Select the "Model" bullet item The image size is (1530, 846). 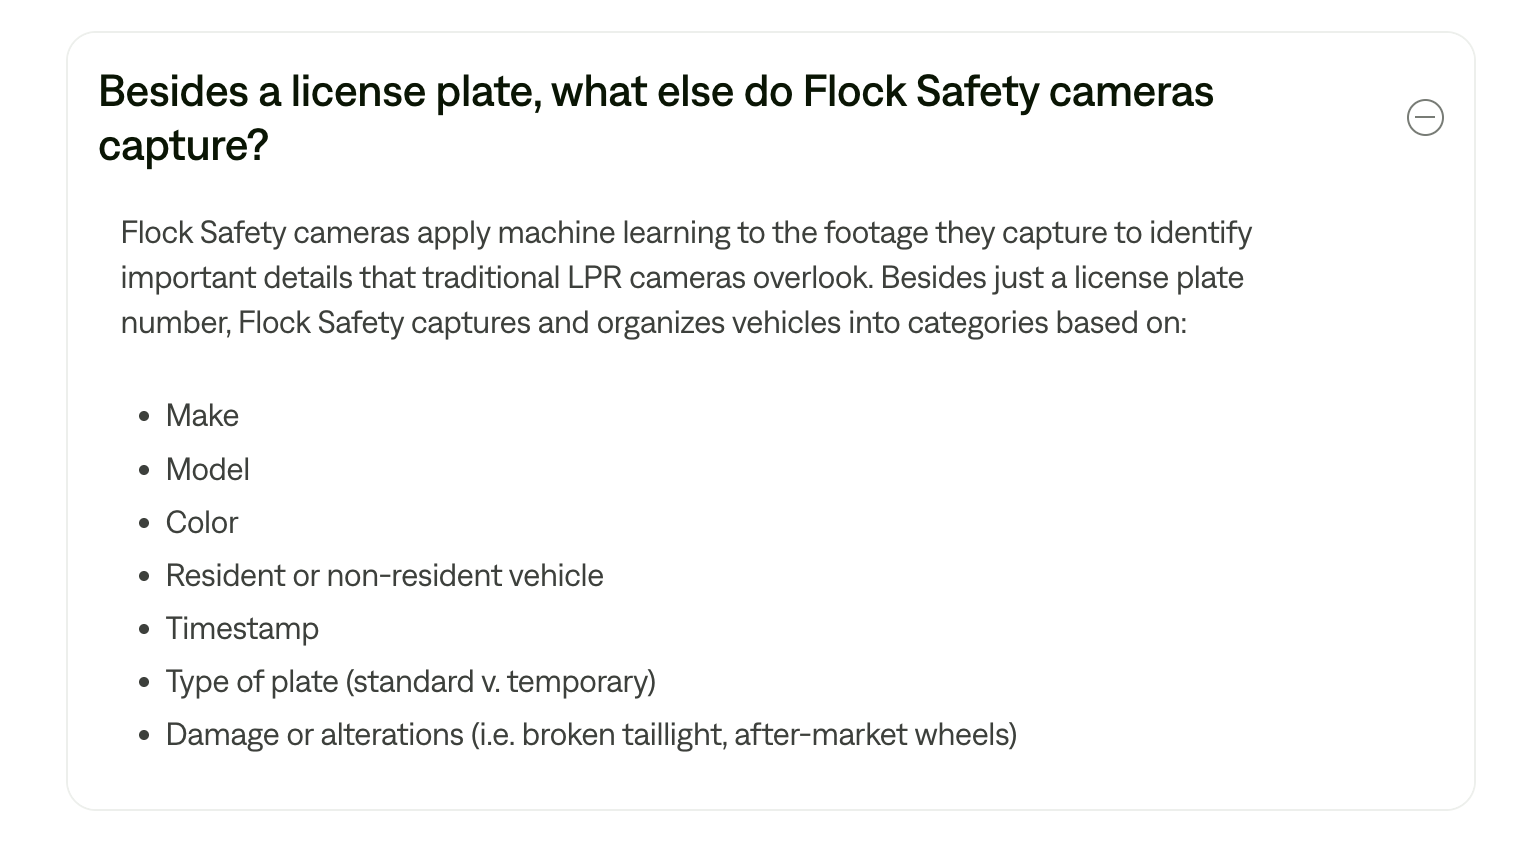208,469
